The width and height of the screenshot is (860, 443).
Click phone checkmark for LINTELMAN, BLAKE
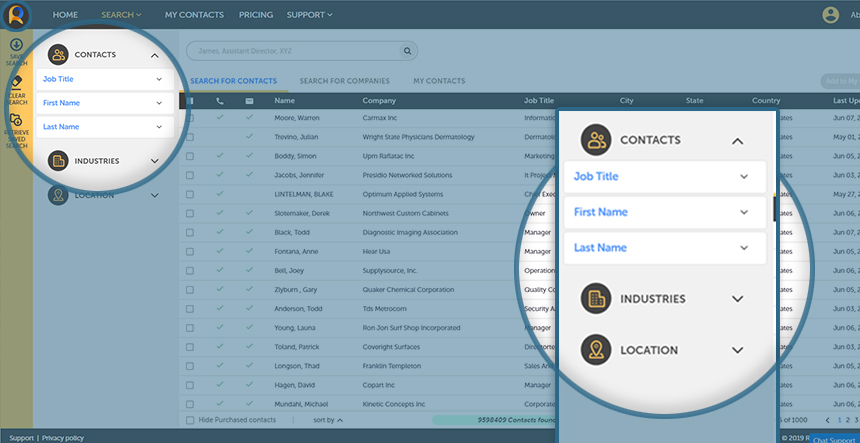click(x=220, y=194)
